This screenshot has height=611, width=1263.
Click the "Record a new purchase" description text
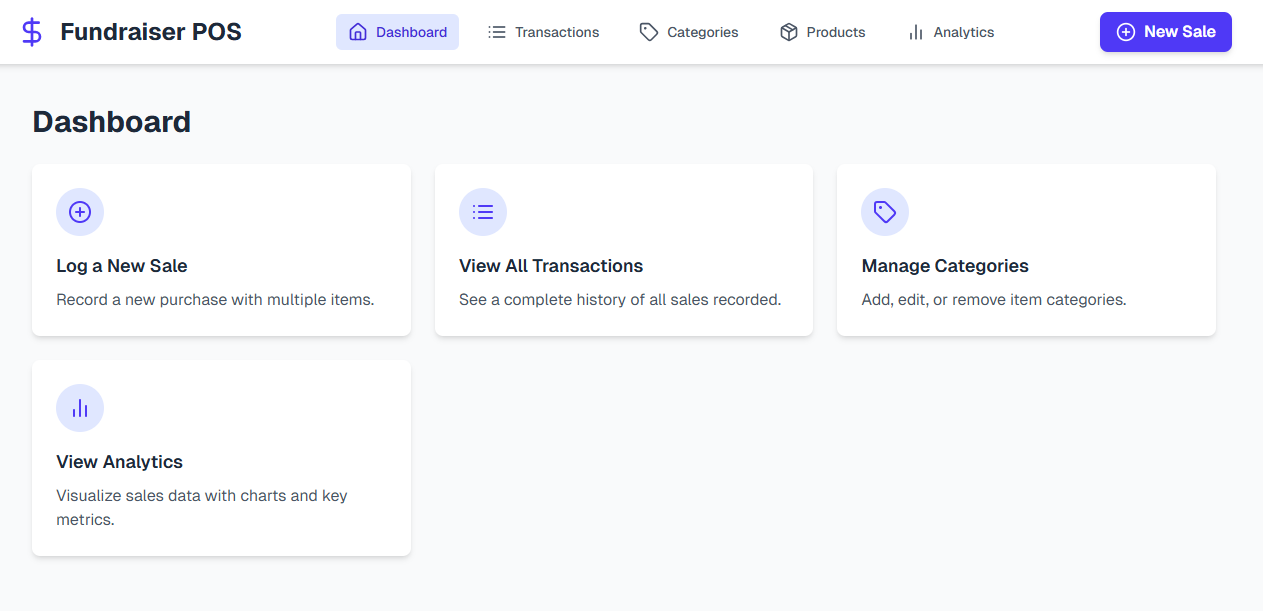tap(215, 300)
